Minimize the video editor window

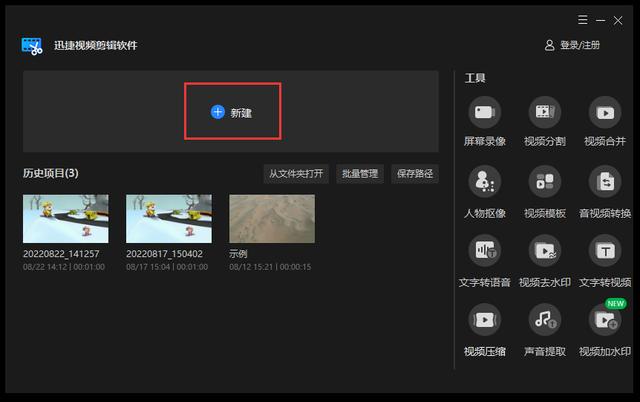[600, 20]
